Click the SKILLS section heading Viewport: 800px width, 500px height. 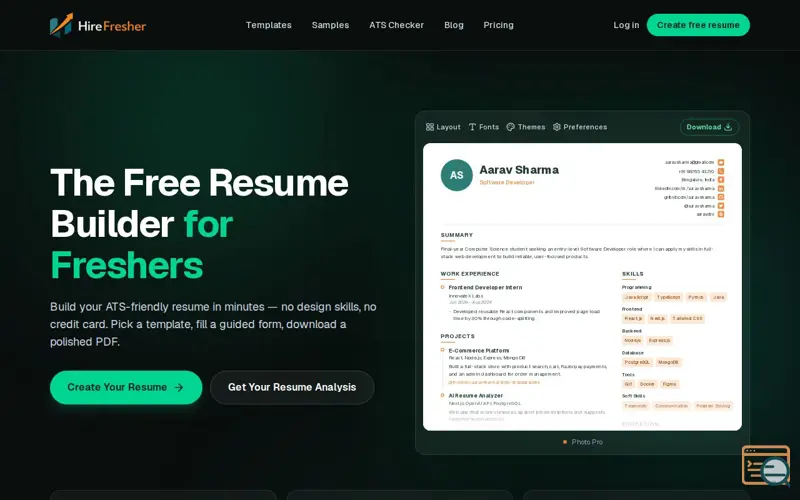tap(633, 274)
